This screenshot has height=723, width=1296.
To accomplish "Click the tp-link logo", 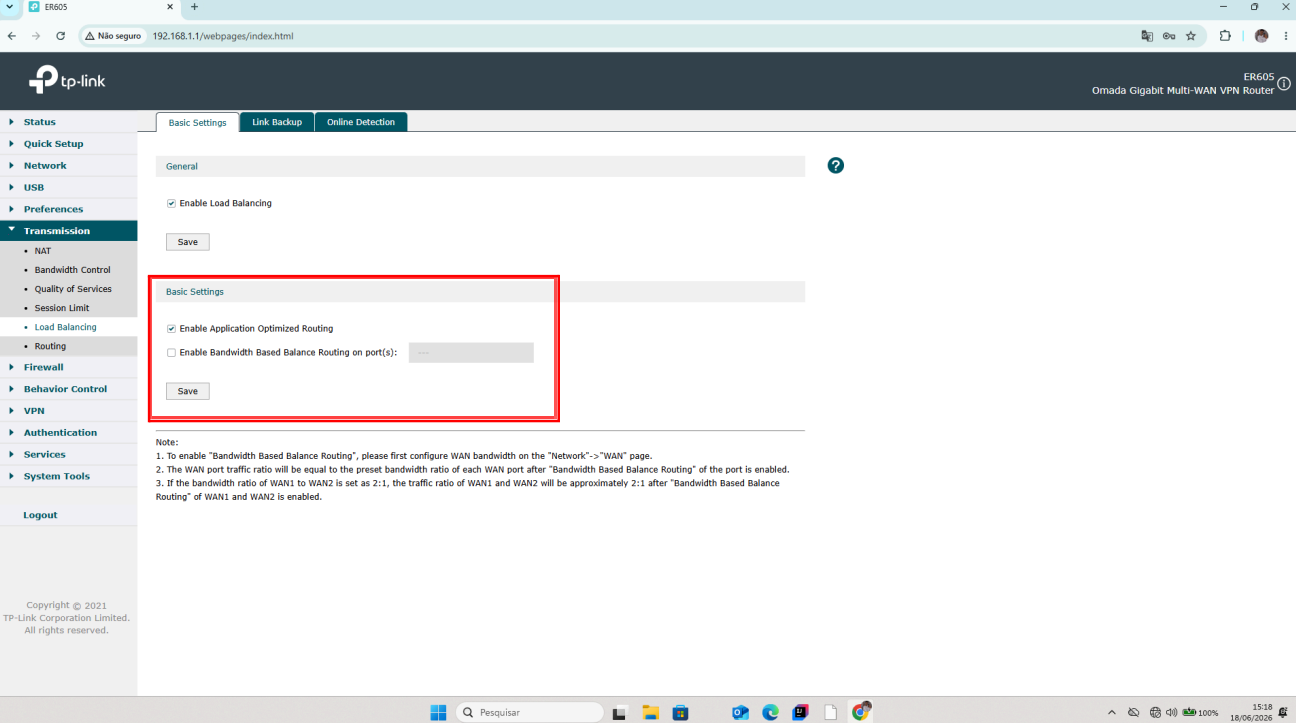I will point(67,80).
